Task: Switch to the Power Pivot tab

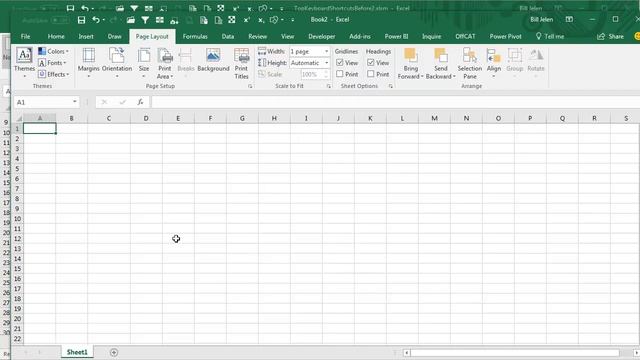Action: [505, 36]
